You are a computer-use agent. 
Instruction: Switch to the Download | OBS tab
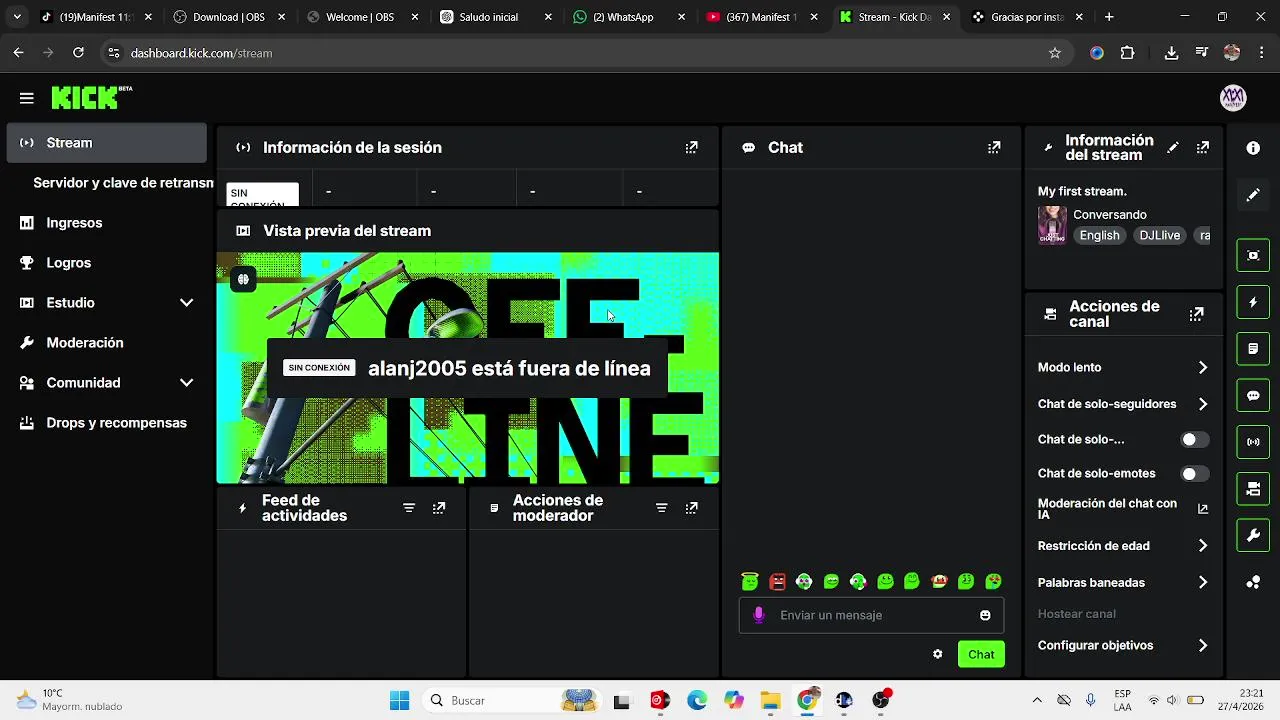(229, 17)
